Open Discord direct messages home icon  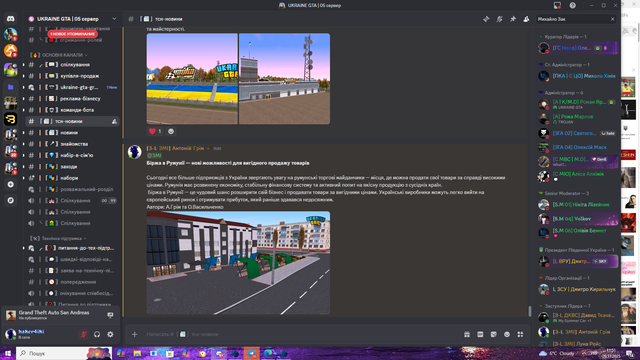(x=11, y=19)
